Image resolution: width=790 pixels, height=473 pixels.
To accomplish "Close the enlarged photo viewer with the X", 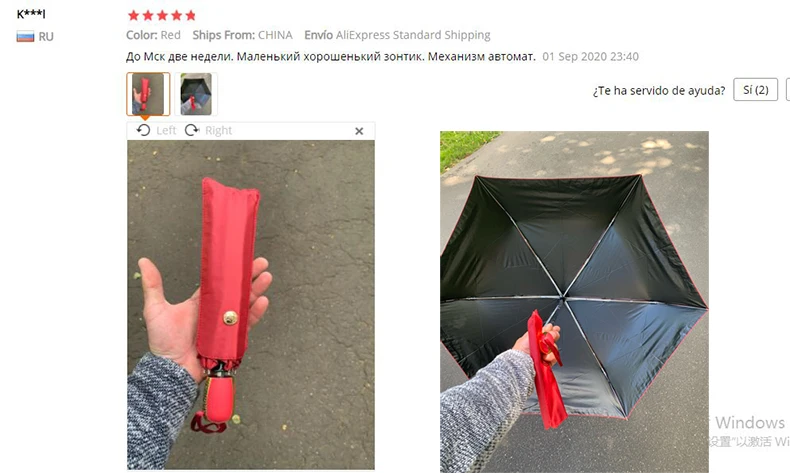I will (x=359, y=131).
